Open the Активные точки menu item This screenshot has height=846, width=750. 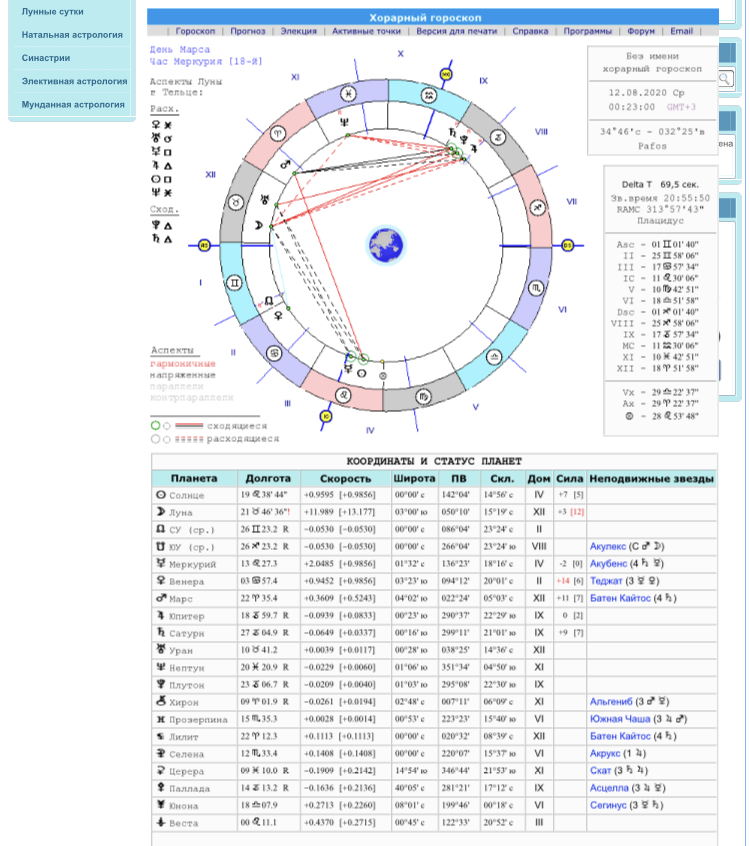click(x=366, y=31)
